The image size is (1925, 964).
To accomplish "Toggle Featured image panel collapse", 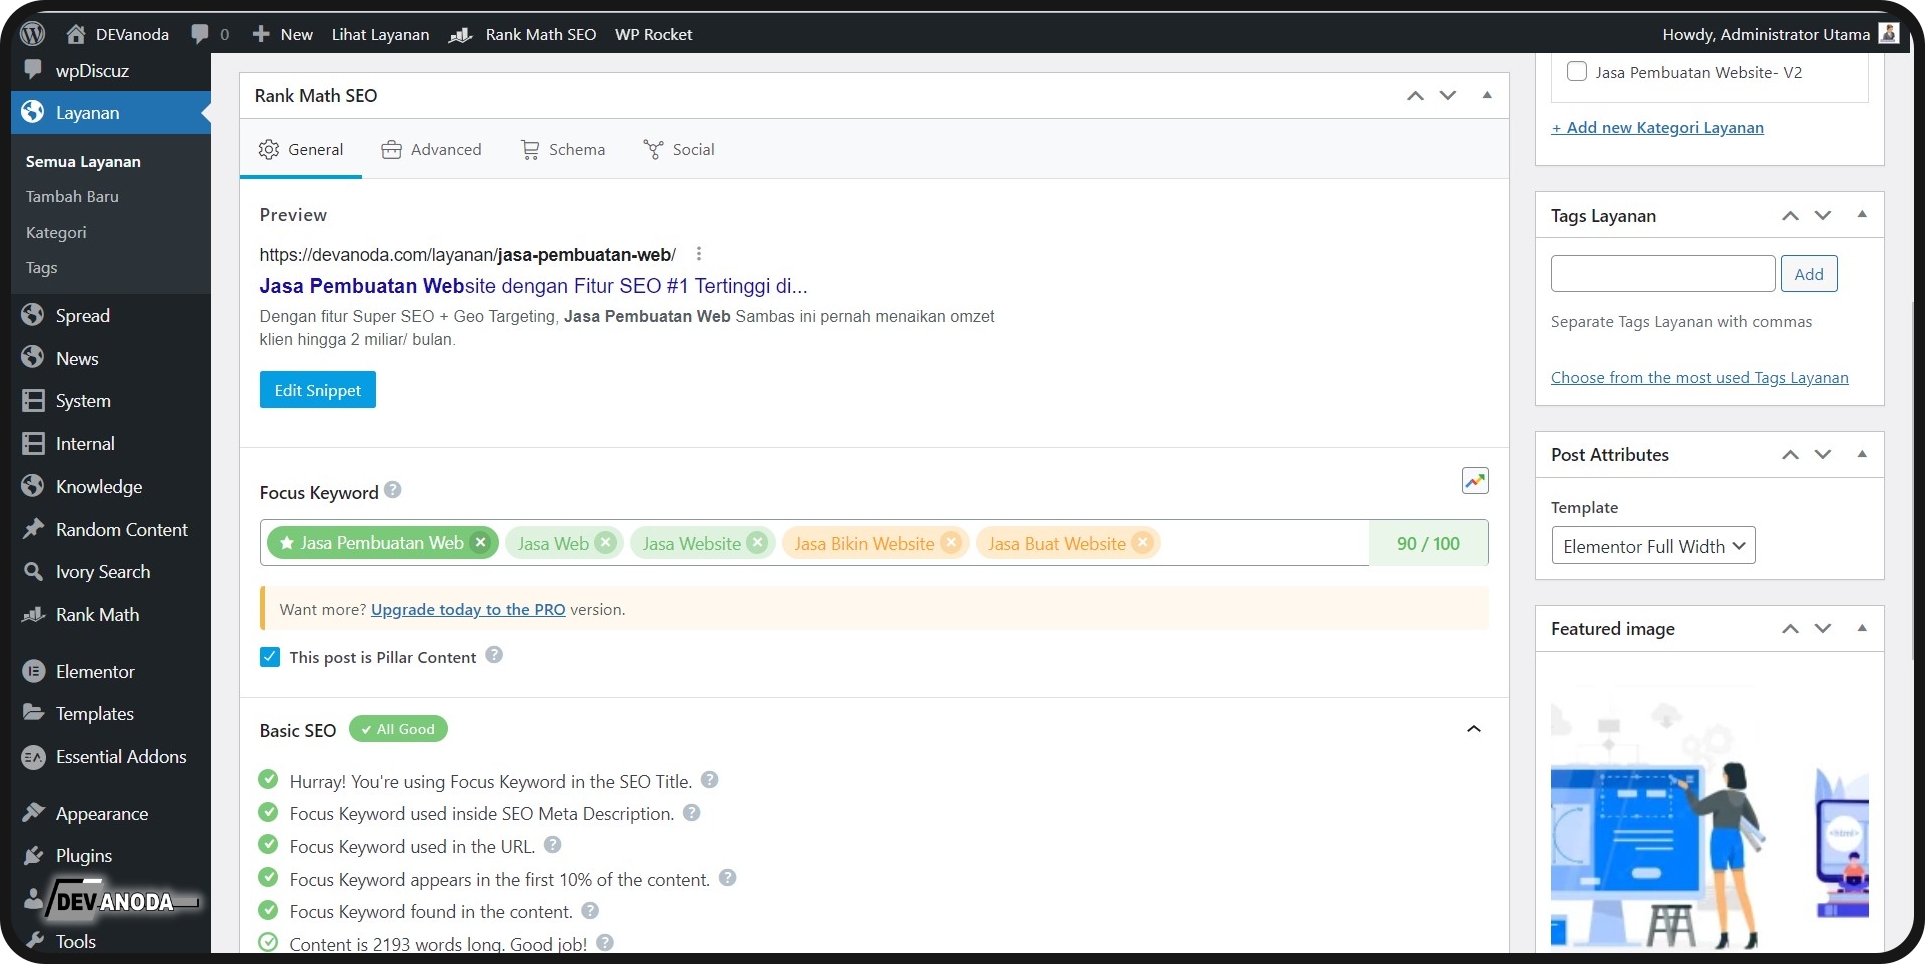I will click(x=1862, y=628).
